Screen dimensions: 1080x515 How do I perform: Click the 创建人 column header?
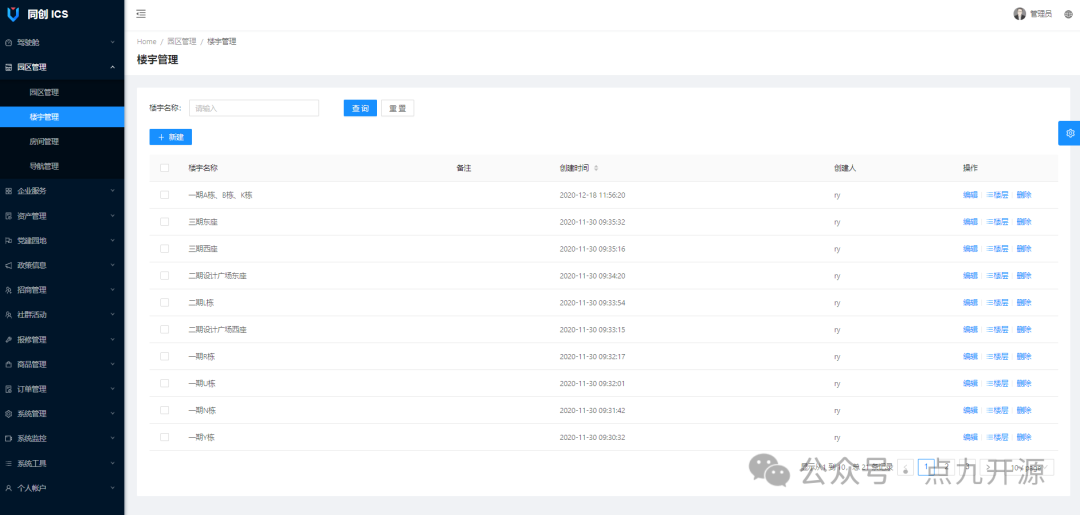[x=844, y=168]
